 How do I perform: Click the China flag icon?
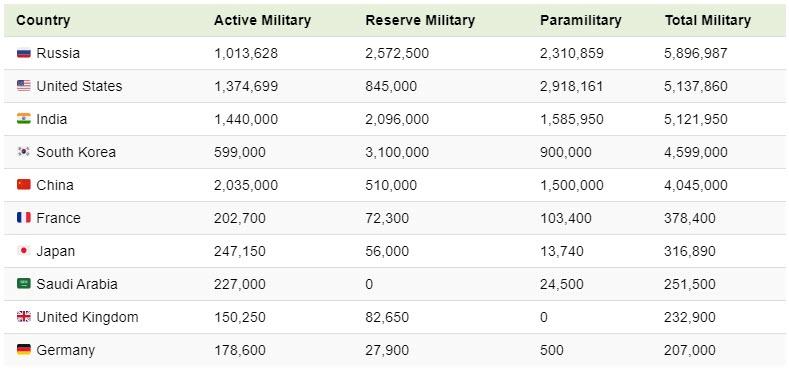coord(24,185)
